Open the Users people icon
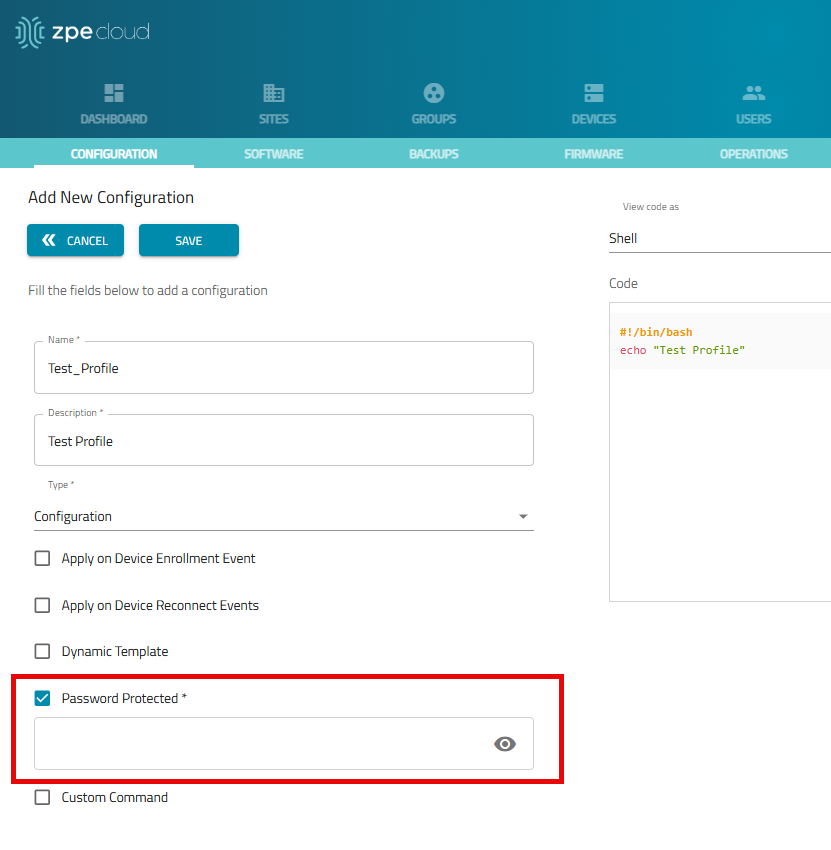The width and height of the screenshot is (831, 850). pyautogui.click(x=753, y=94)
